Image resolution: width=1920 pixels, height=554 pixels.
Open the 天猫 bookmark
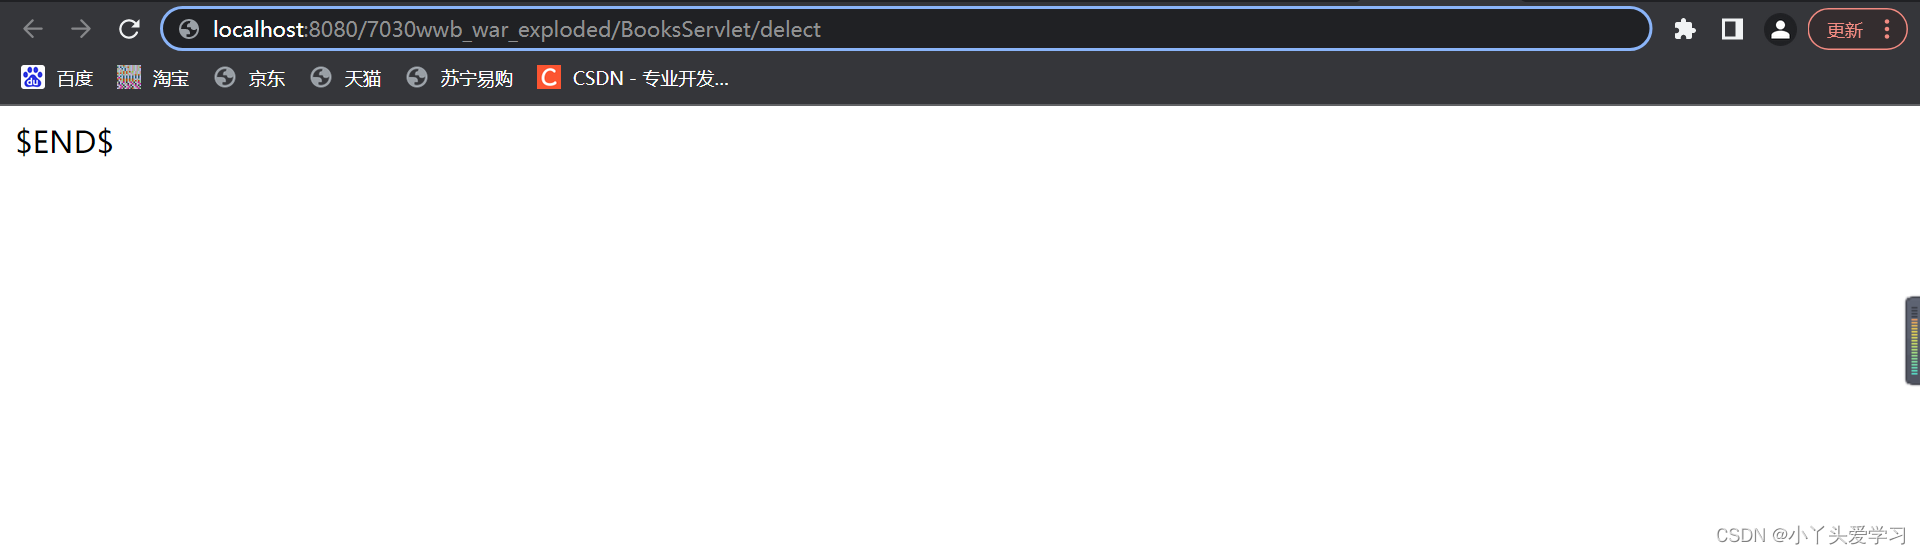pos(346,78)
